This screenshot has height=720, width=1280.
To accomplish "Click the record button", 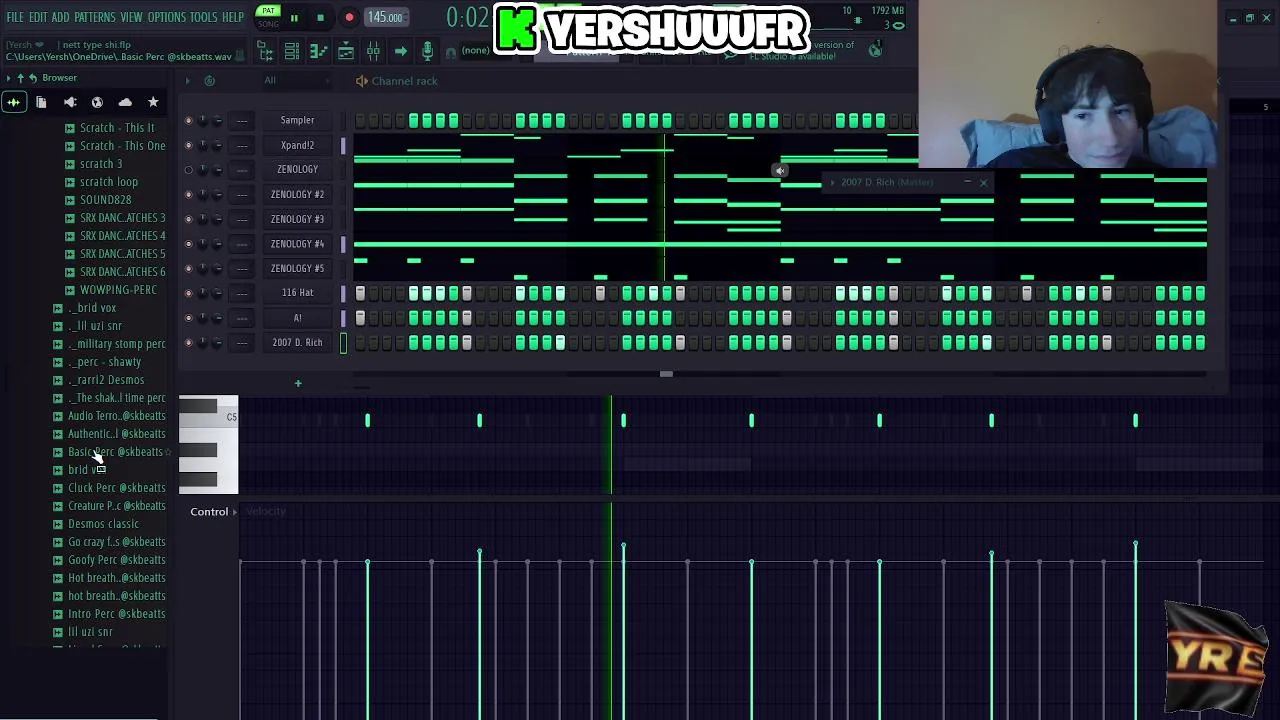I will (x=349, y=17).
